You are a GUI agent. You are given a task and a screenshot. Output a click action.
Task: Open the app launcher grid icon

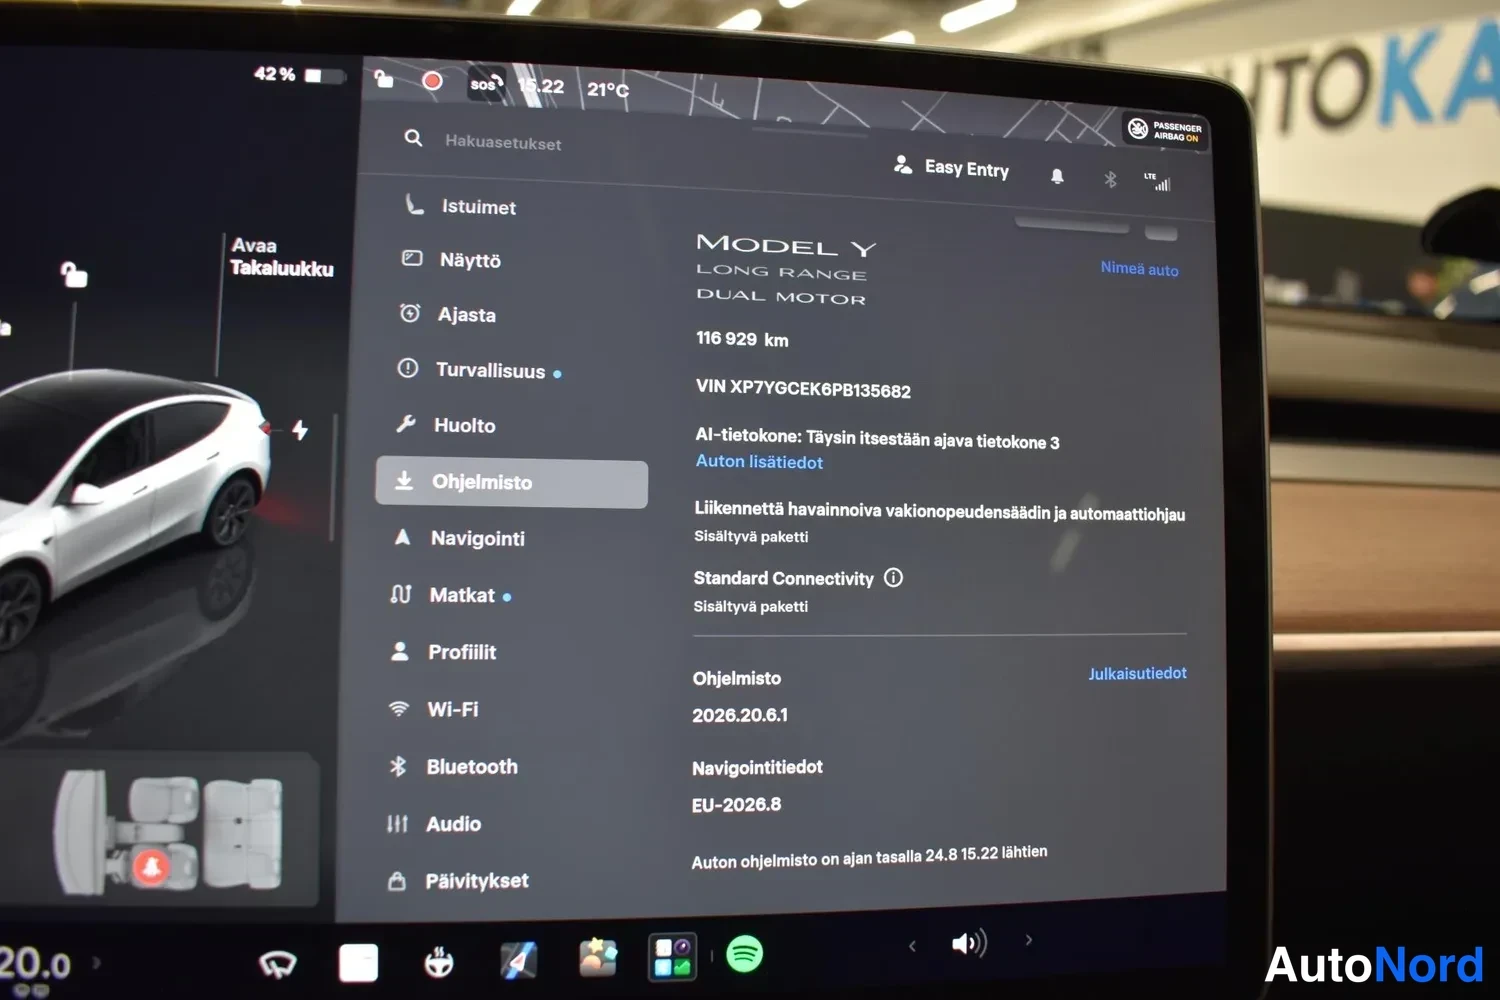(x=671, y=957)
